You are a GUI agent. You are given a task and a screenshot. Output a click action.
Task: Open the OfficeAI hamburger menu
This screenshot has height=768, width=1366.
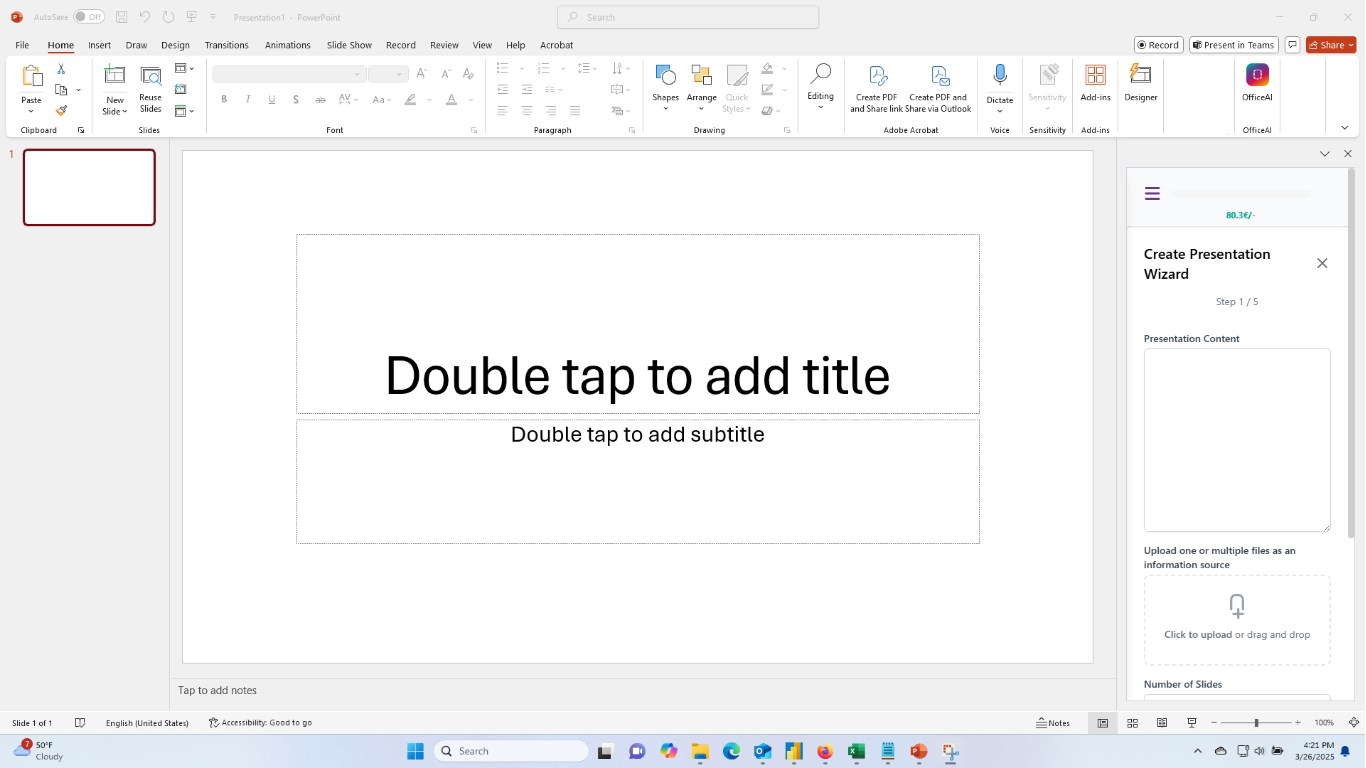1152,194
